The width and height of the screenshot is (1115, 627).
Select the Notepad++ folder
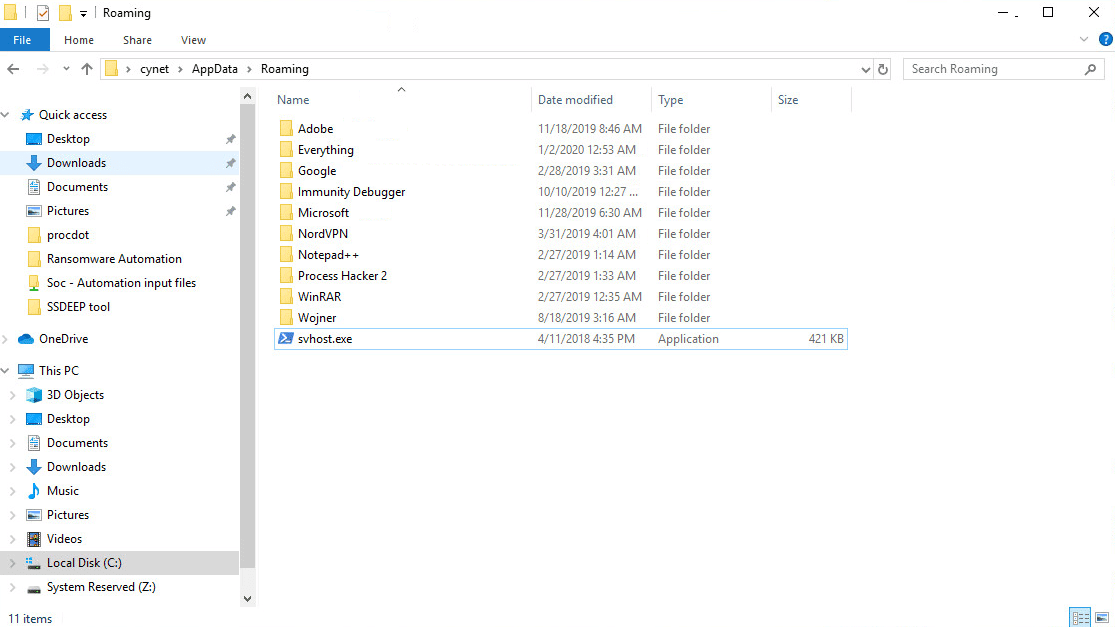[x=328, y=254]
